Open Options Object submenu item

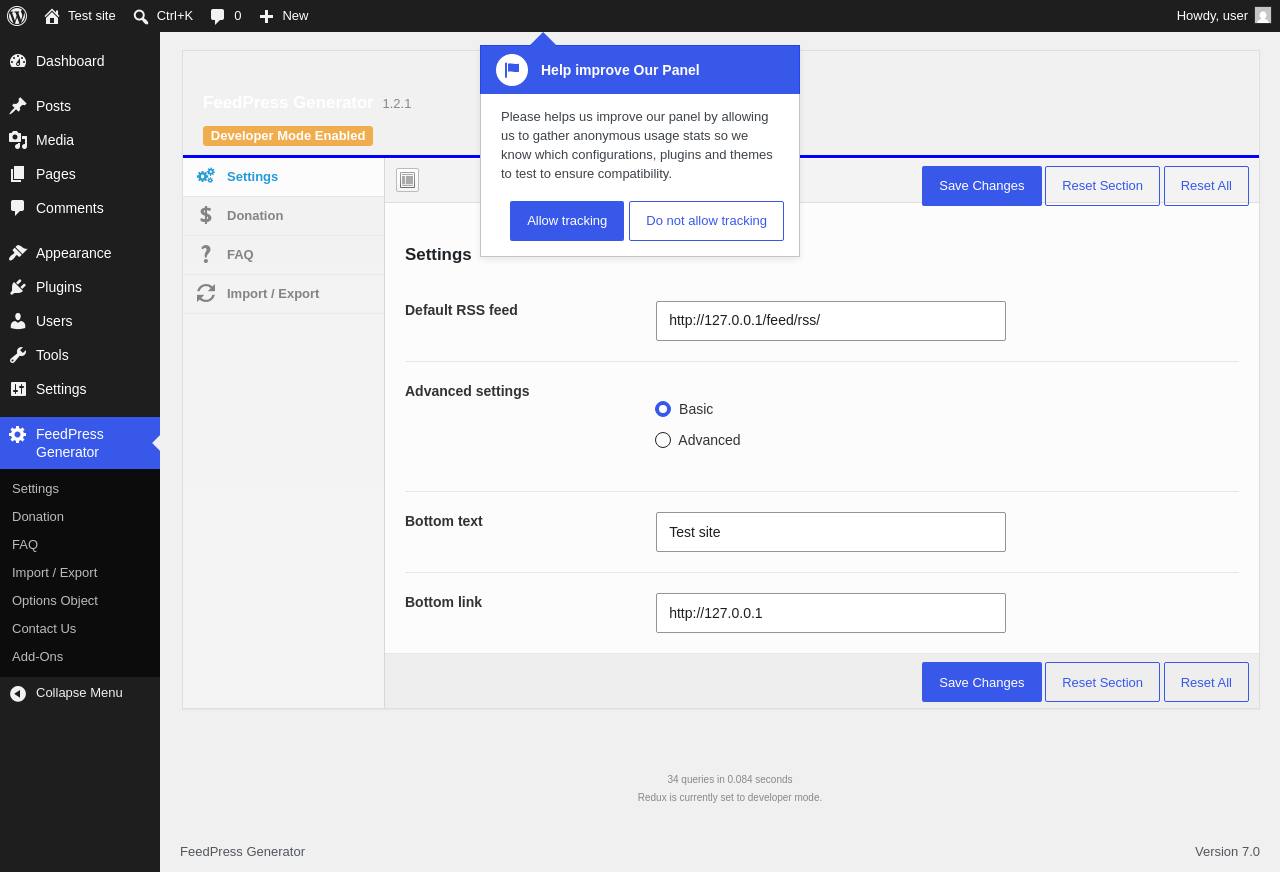[55, 601]
